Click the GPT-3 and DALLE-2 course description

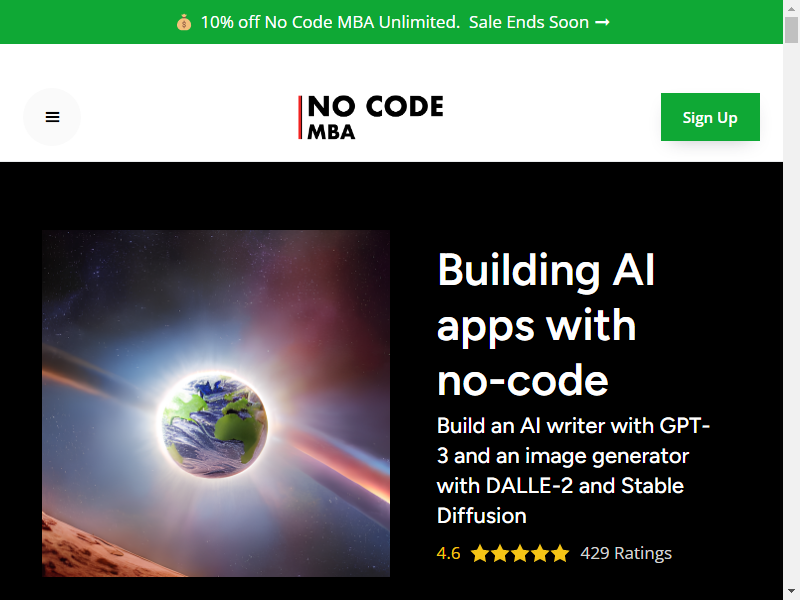(x=573, y=470)
